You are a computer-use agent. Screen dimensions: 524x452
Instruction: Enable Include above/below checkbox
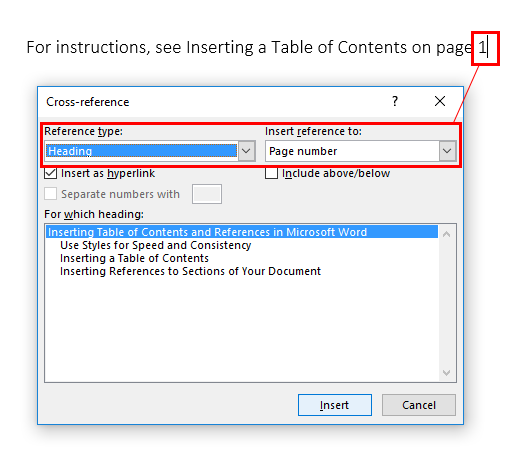271,173
